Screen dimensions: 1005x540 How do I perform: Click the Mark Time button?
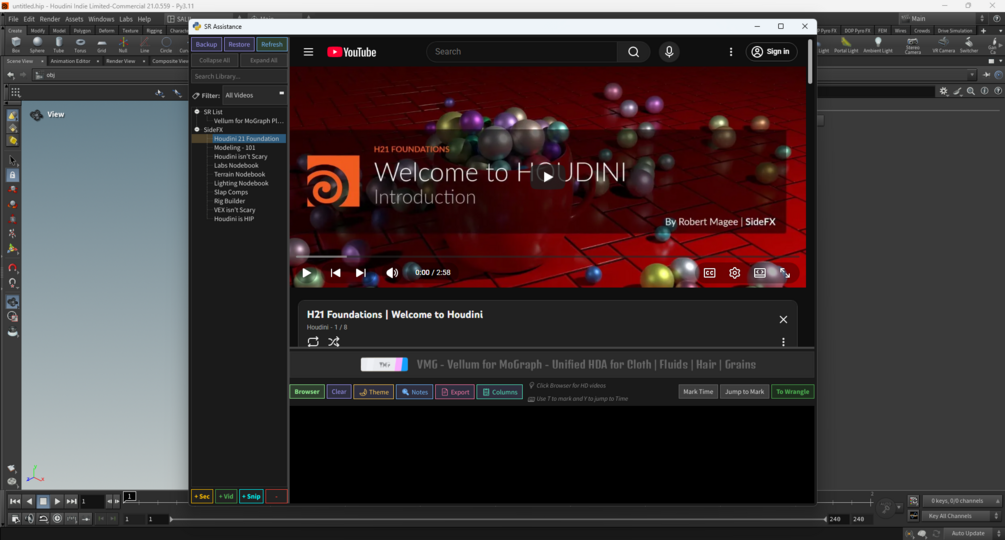click(x=698, y=392)
